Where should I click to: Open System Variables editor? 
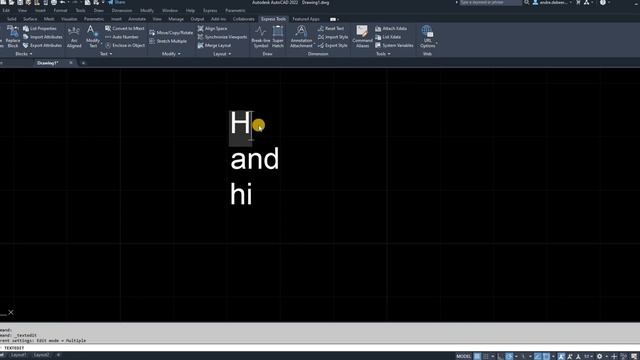coord(394,45)
